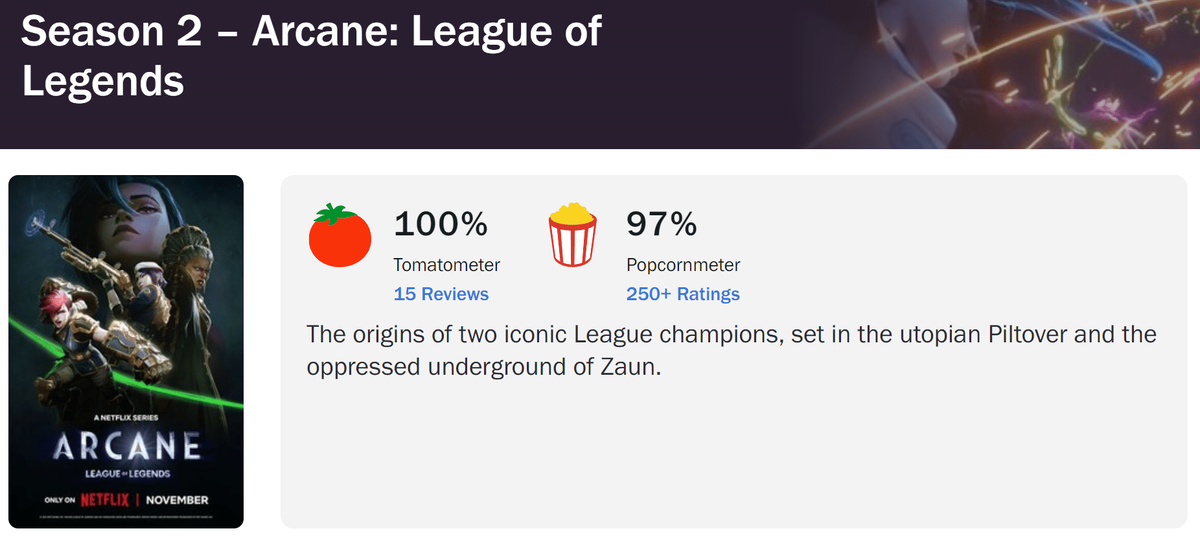Click the red tomato icon
This screenshot has width=1200, height=544.
click(340, 236)
